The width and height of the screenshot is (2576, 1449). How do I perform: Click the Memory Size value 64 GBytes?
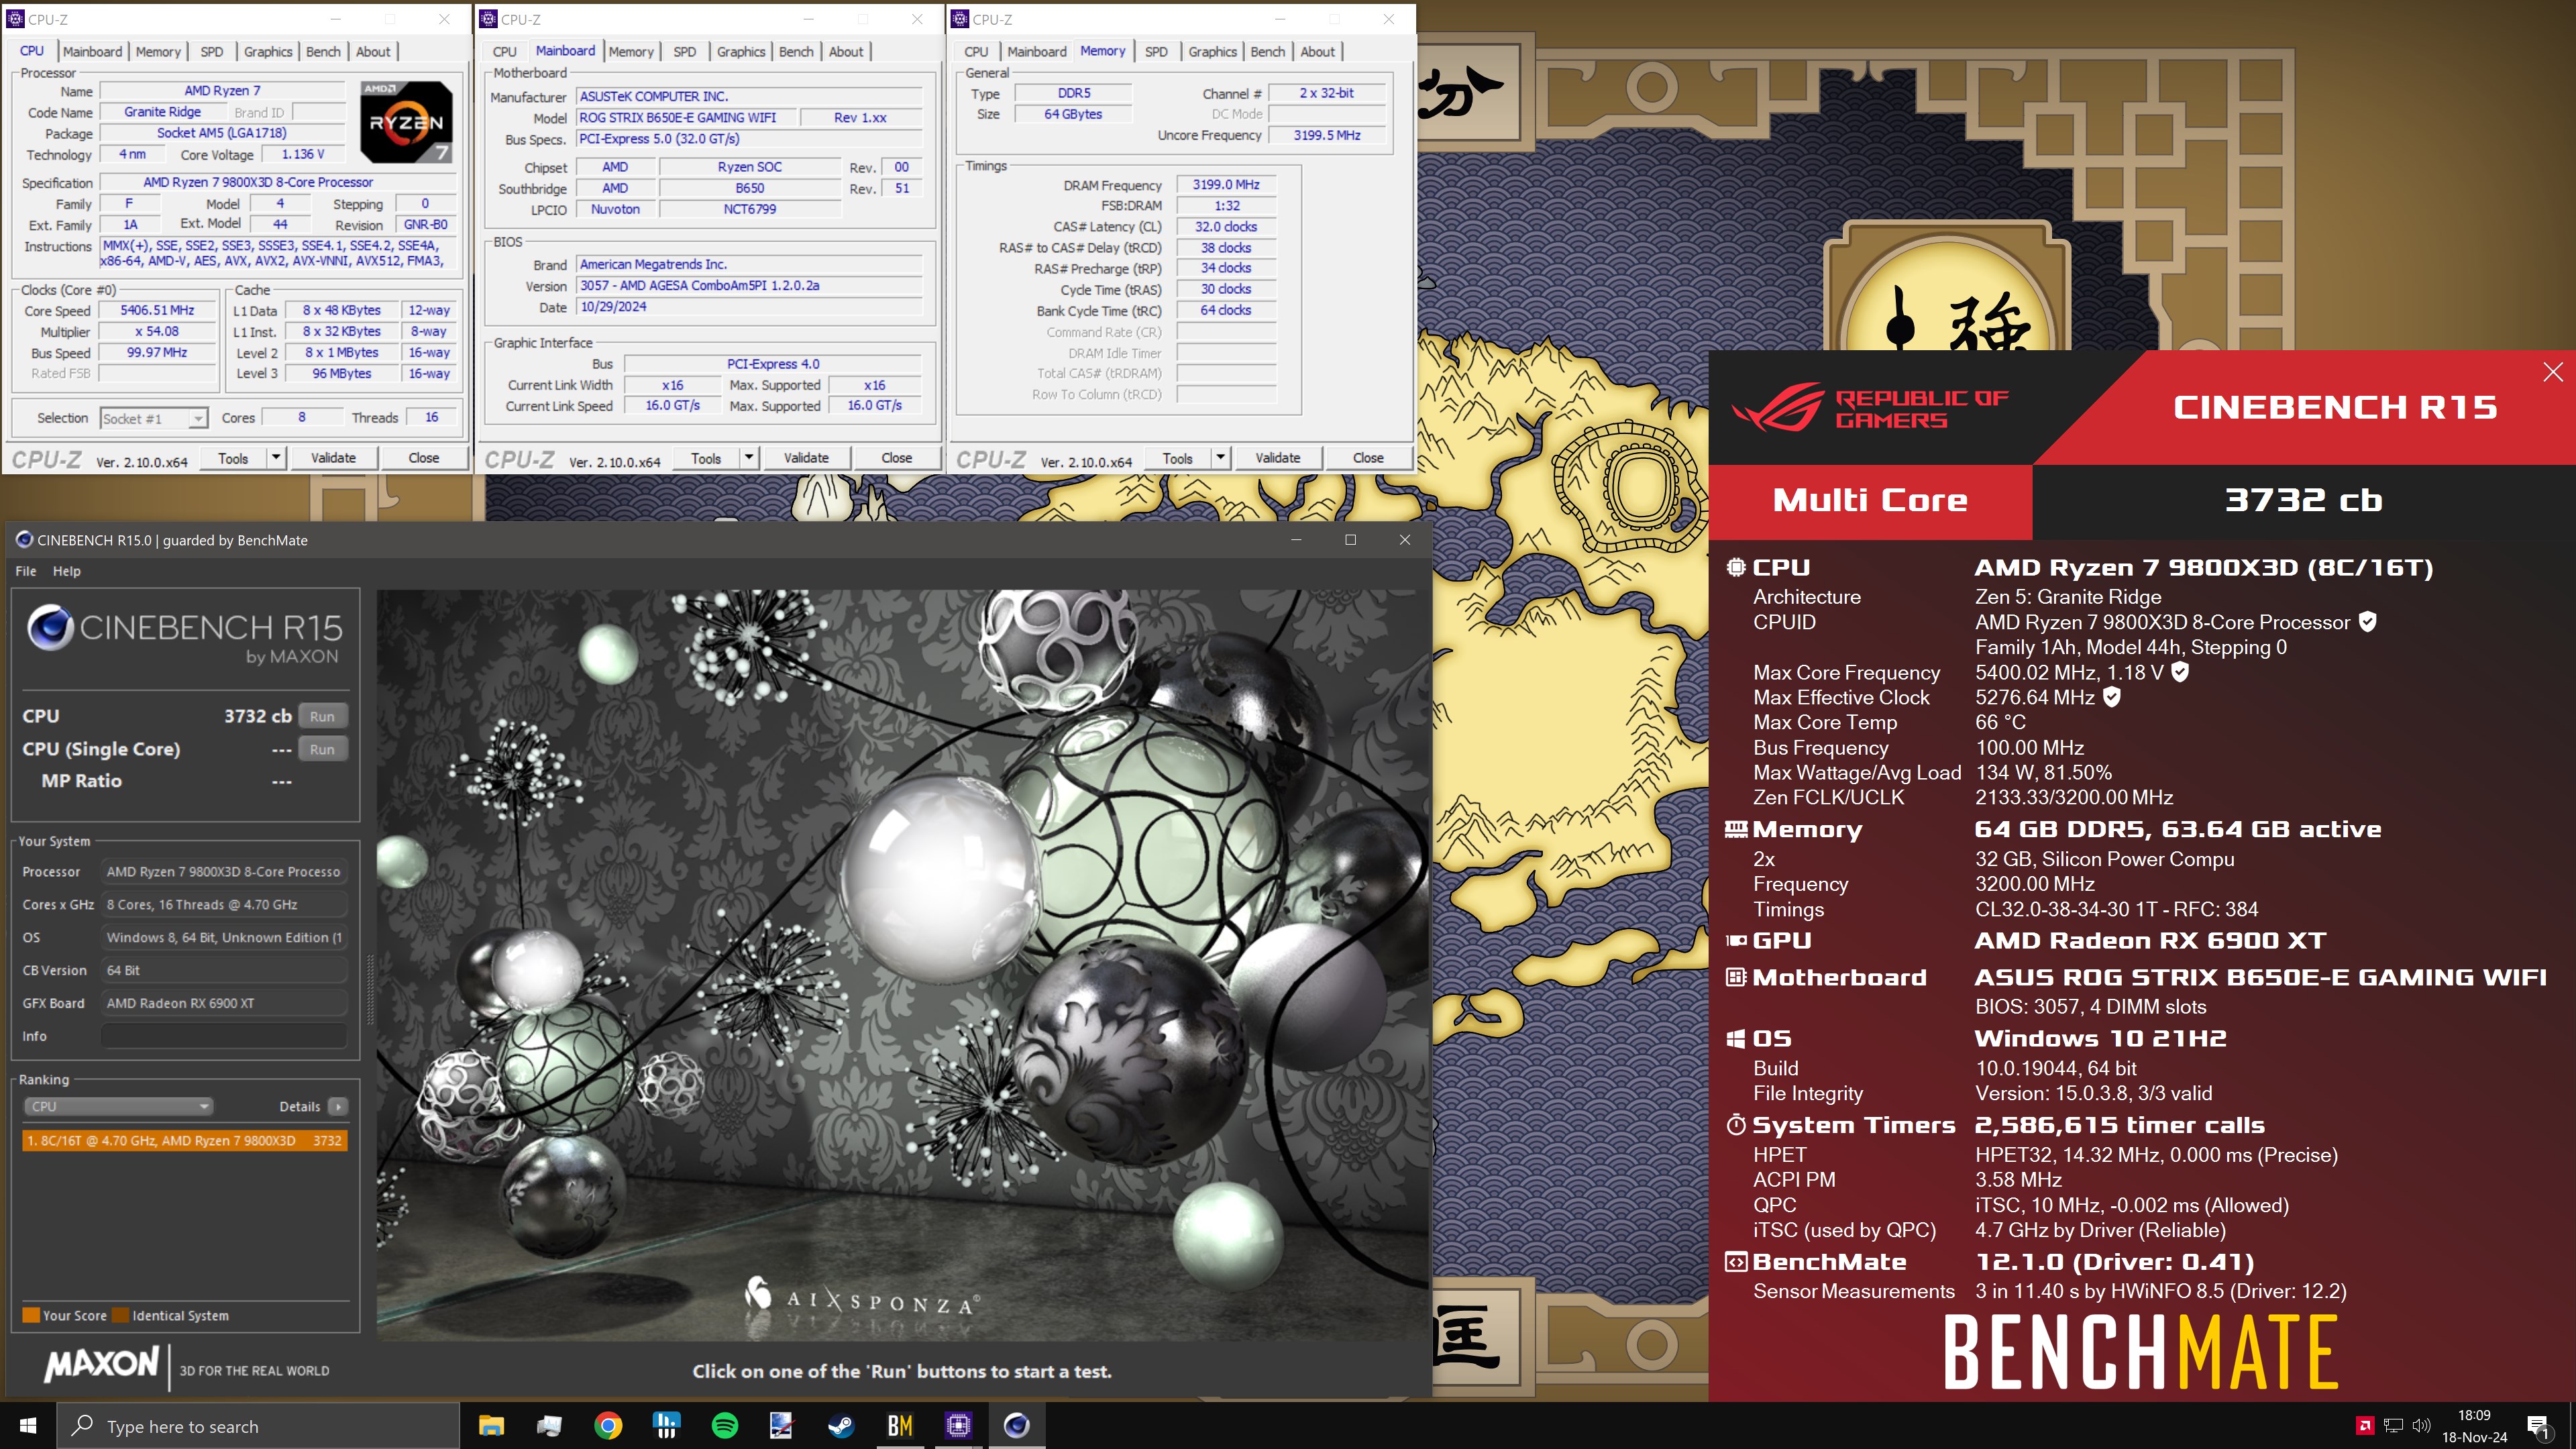pyautogui.click(x=1073, y=114)
